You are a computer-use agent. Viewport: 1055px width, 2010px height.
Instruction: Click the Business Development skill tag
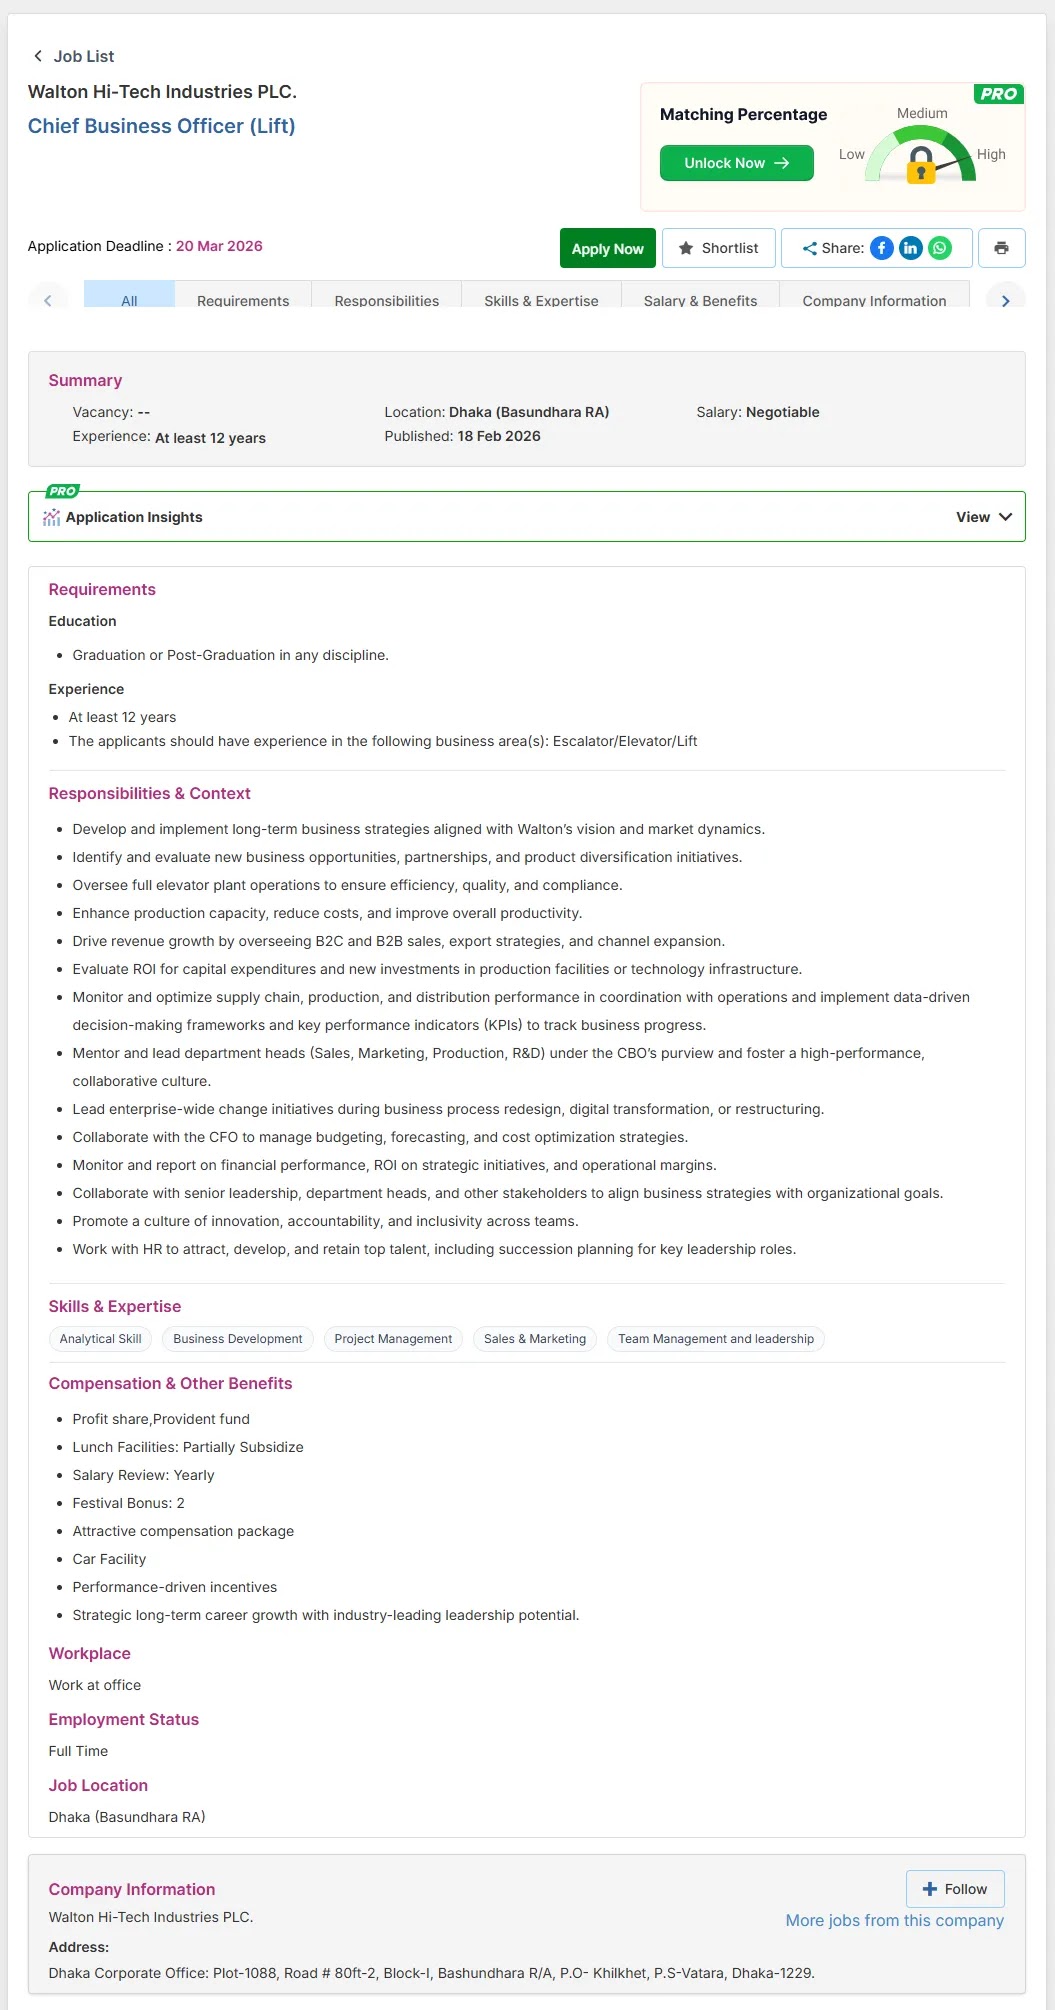237,1339
